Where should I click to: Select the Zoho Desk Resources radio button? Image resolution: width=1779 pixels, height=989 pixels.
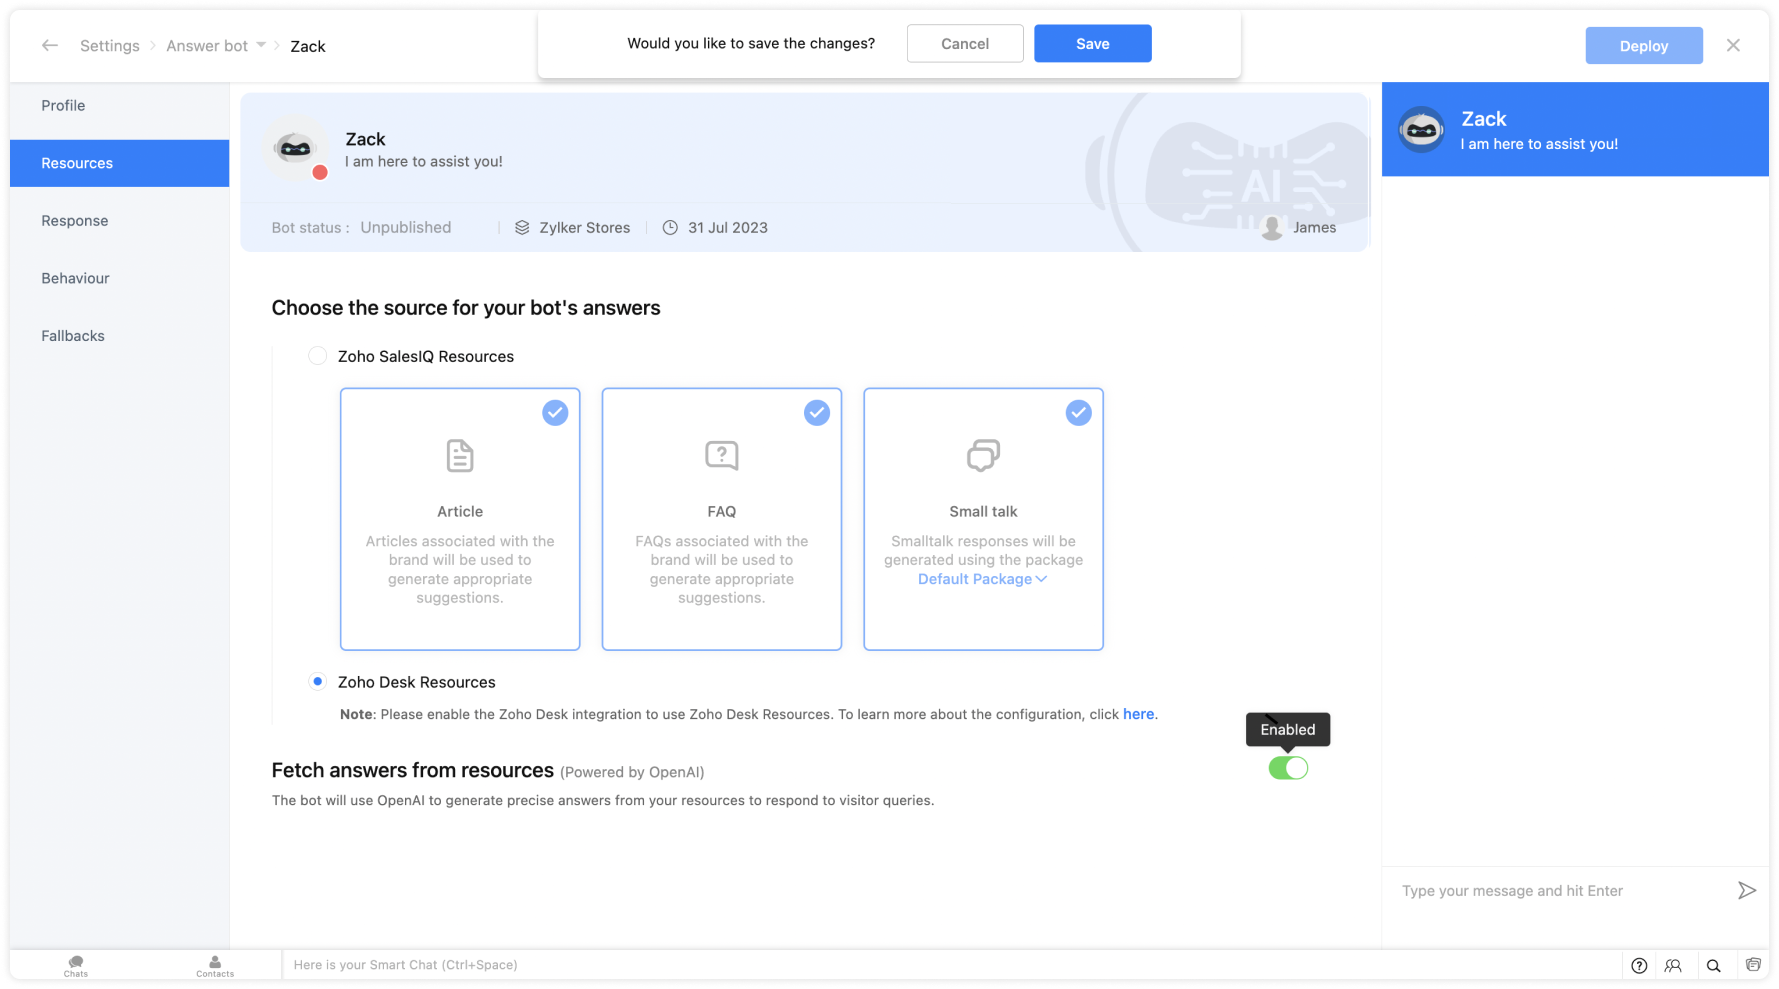318,682
